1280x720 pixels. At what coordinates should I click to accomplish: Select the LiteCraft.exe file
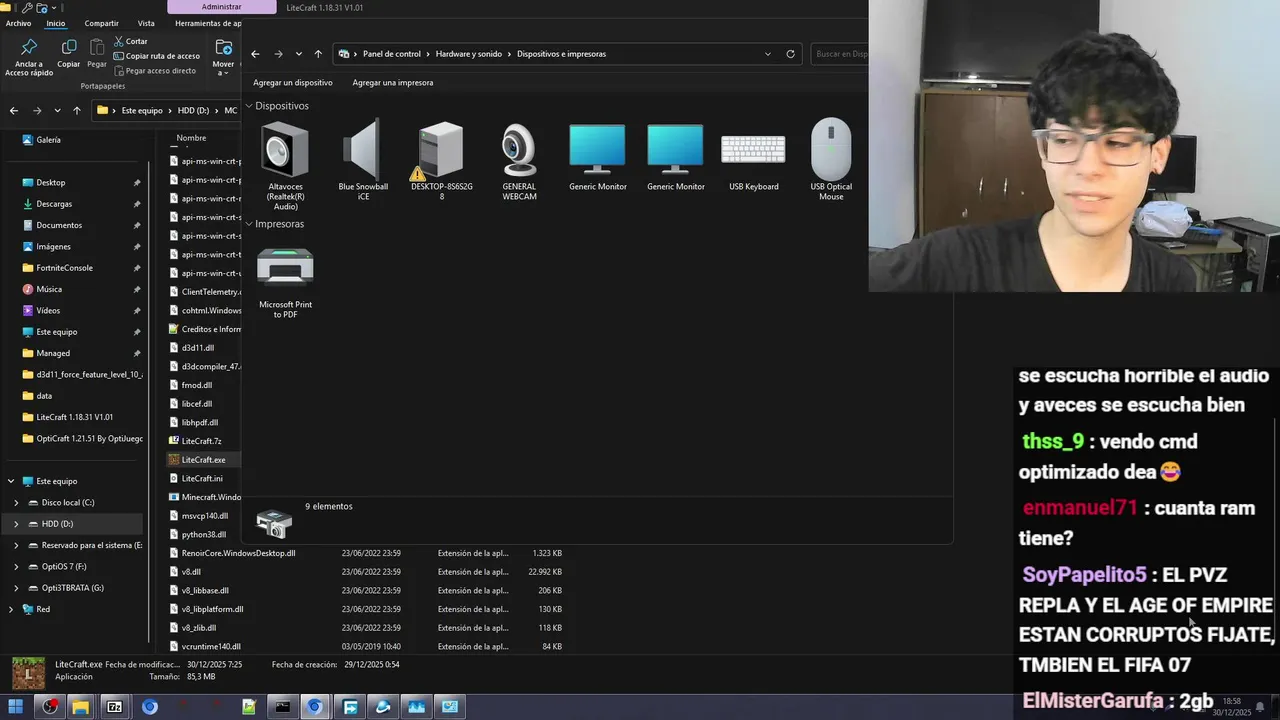204,460
